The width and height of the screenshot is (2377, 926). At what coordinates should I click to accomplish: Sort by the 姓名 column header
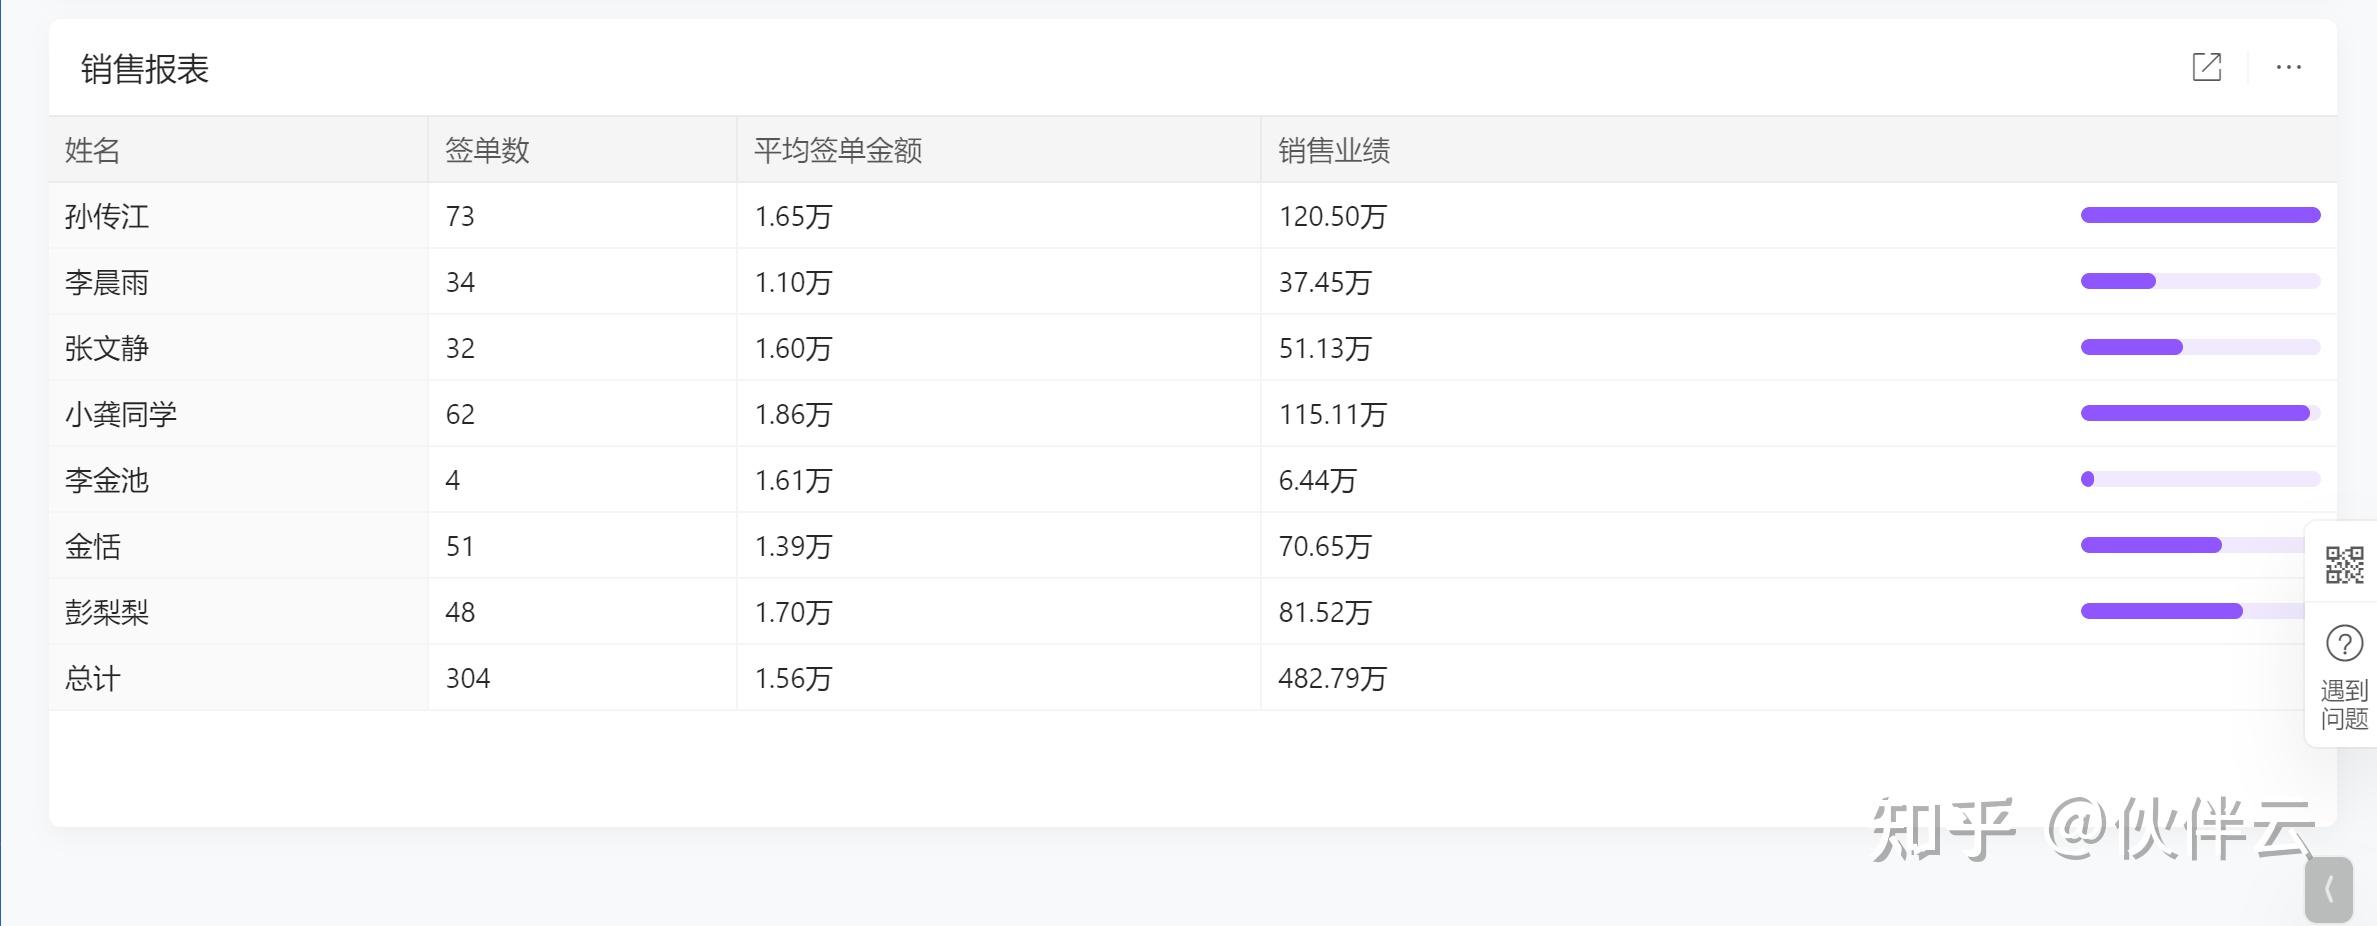(x=93, y=151)
